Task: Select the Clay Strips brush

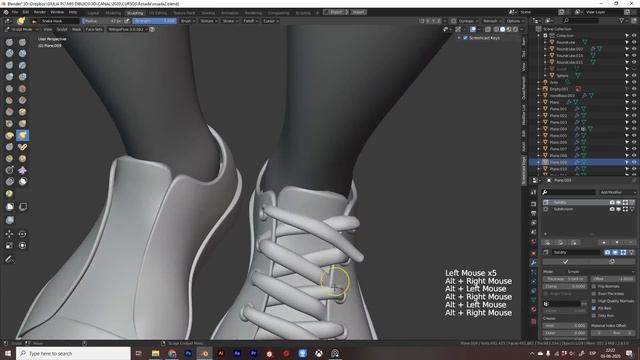Action: tap(22, 53)
